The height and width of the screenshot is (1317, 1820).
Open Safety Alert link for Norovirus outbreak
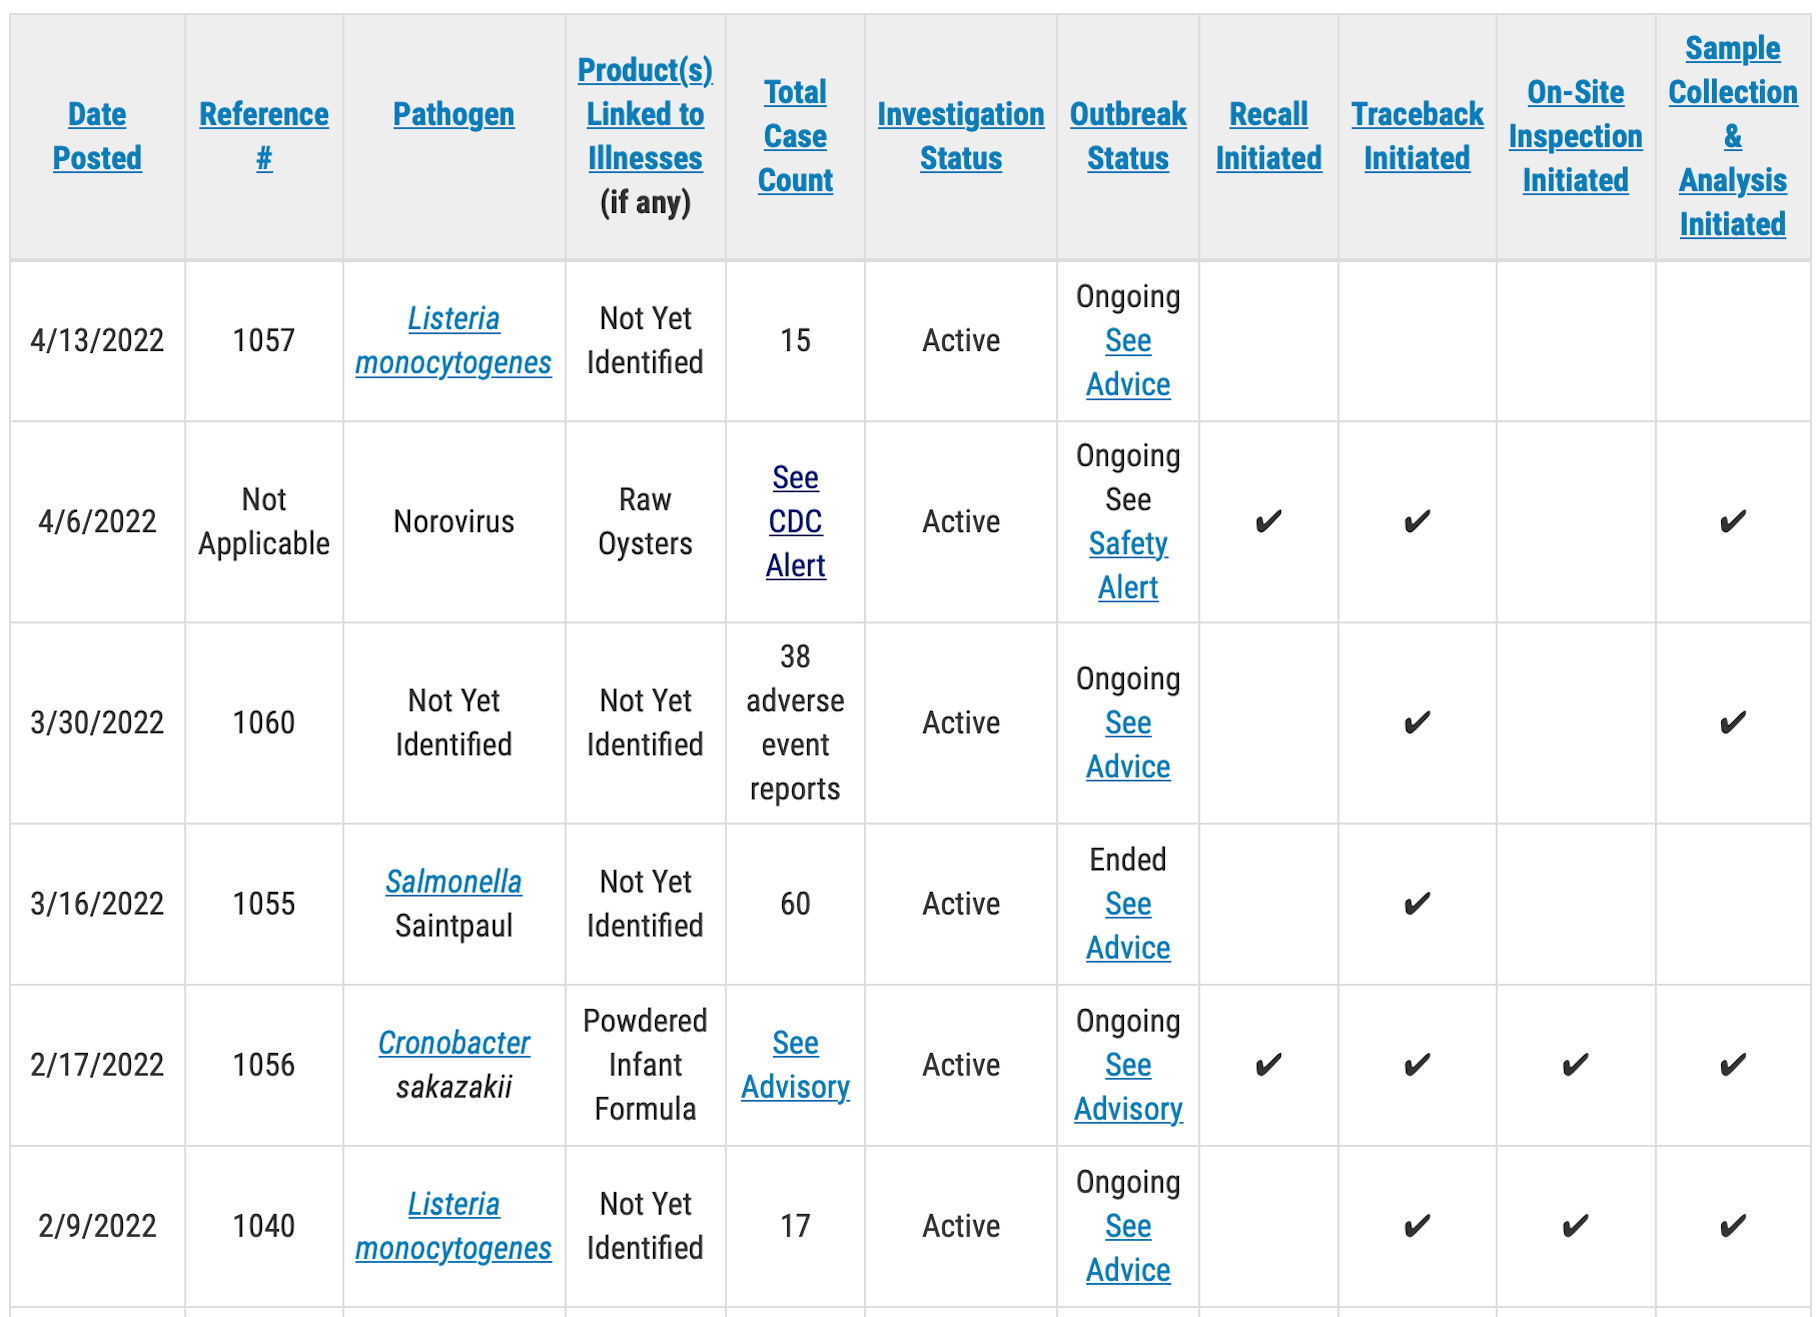click(x=1128, y=565)
